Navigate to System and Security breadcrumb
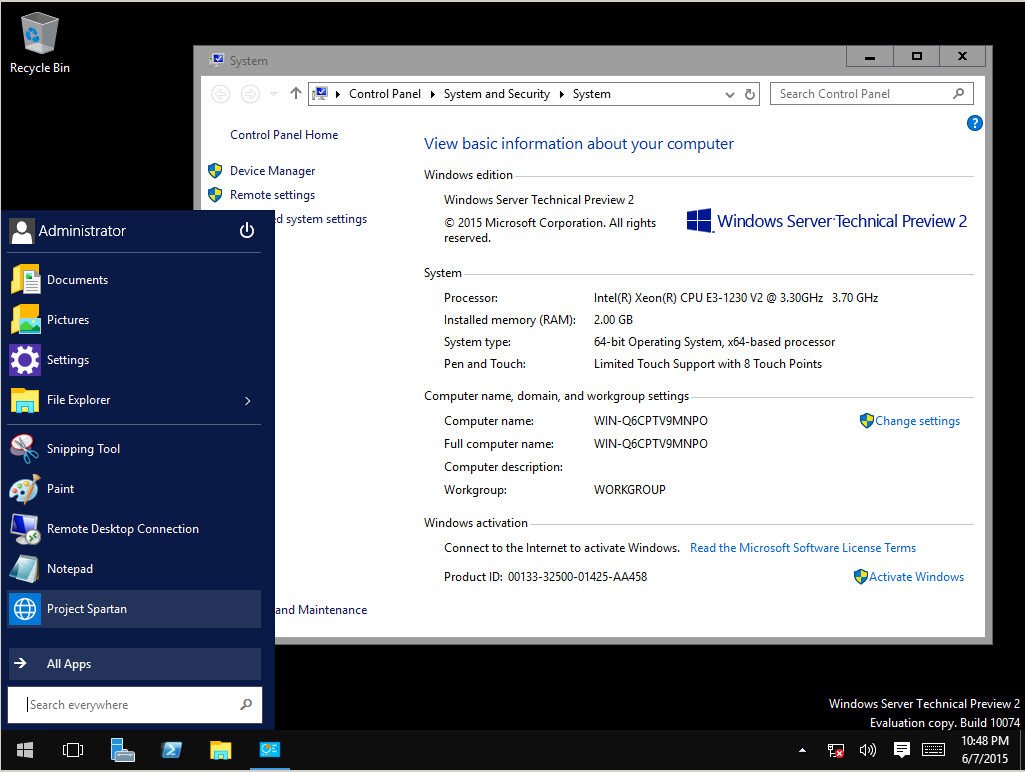1025x772 pixels. tap(496, 93)
